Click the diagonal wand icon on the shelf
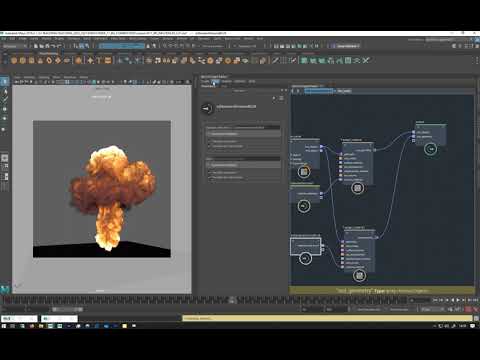Viewport: 480px width, 360px height. pos(275,60)
